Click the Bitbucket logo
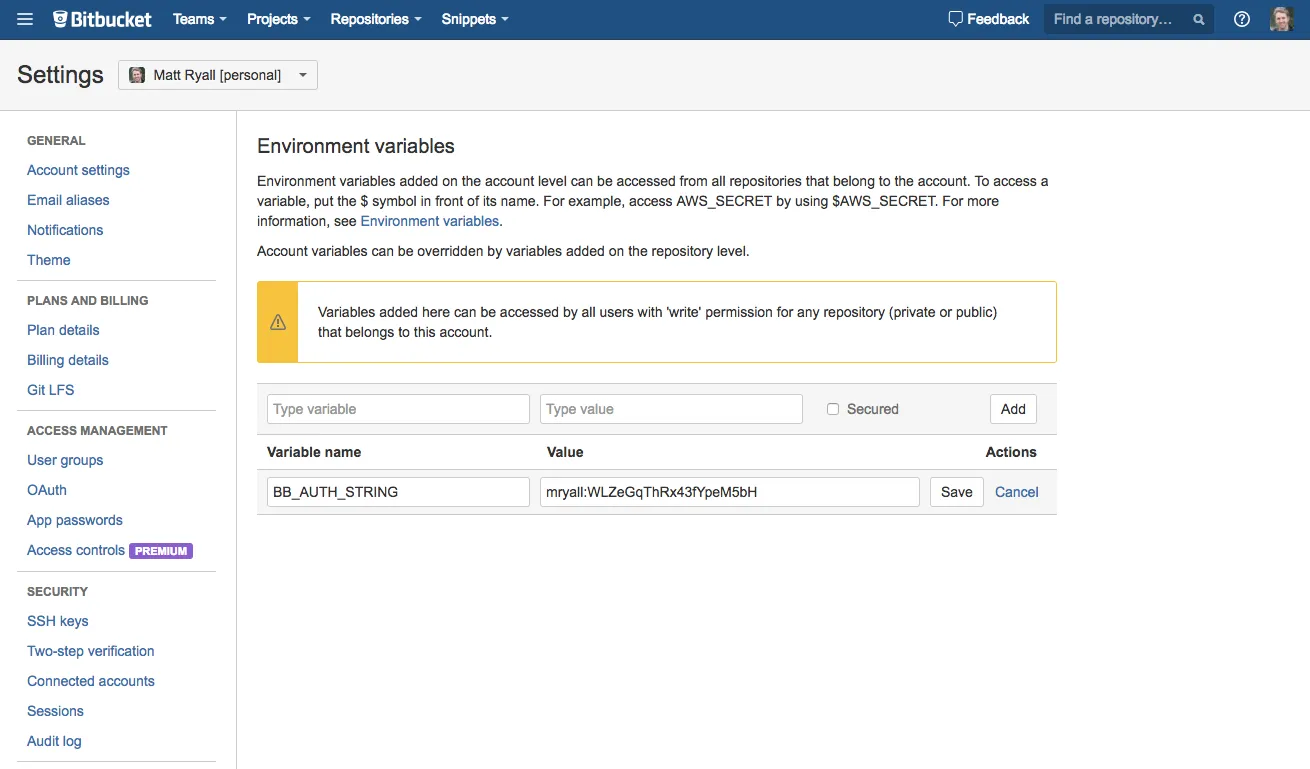This screenshot has width=1310, height=769. pyautogui.click(x=102, y=19)
